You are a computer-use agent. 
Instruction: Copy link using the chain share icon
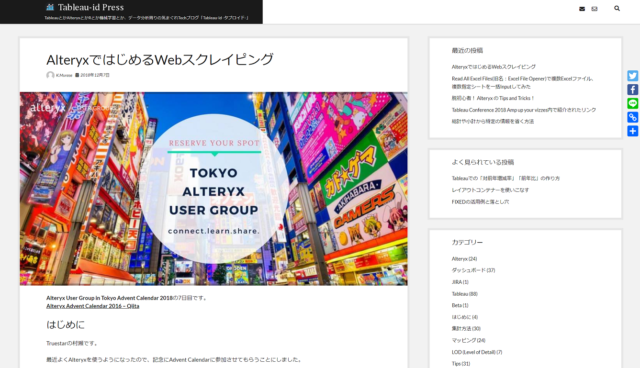[x=633, y=117]
